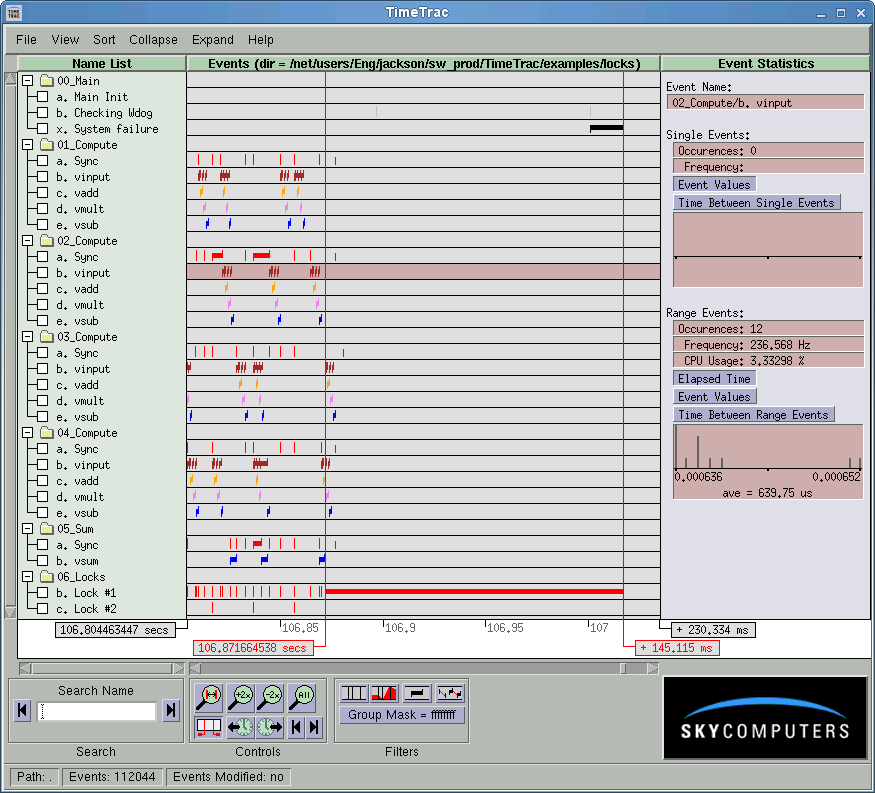Click the 06_Locks folder icon
875x793 pixels.
(x=47, y=576)
